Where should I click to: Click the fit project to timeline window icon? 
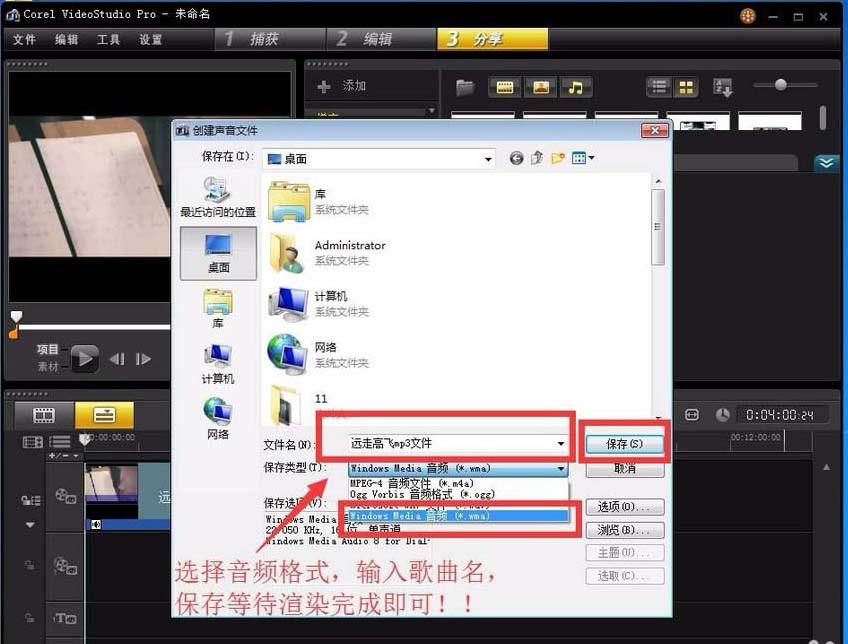point(692,413)
